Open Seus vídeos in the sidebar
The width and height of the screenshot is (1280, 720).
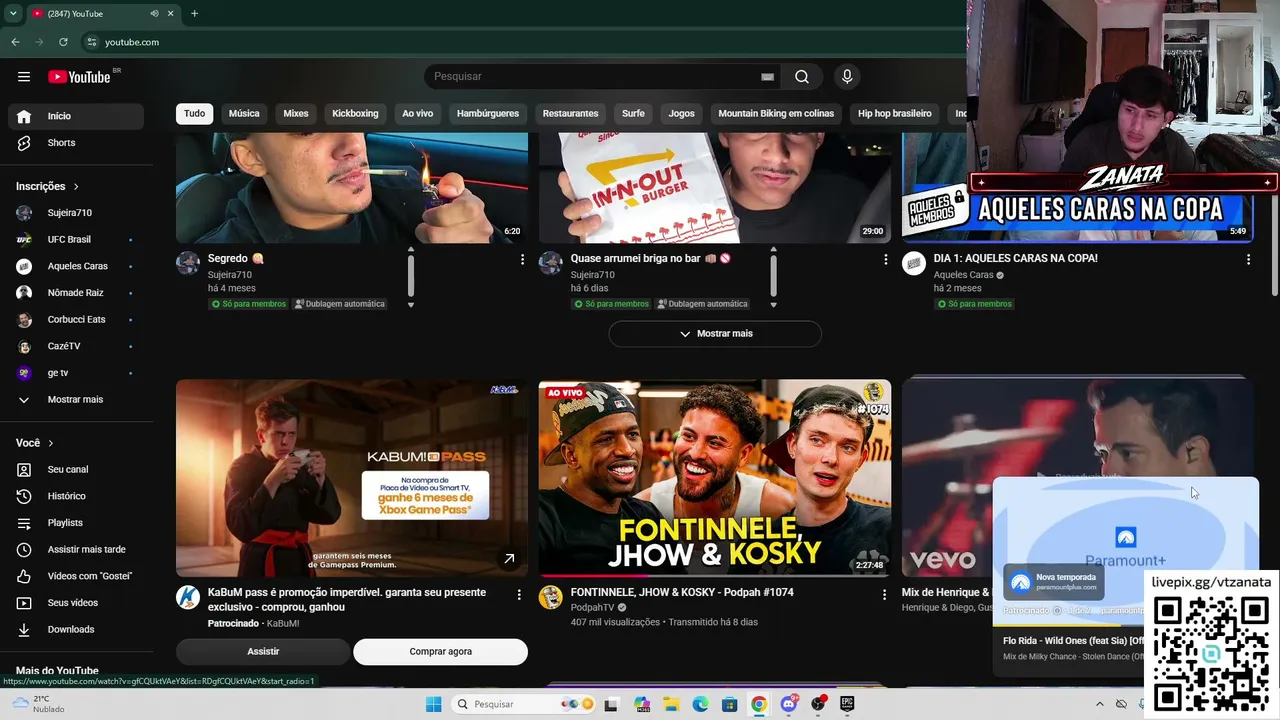click(76, 603)
